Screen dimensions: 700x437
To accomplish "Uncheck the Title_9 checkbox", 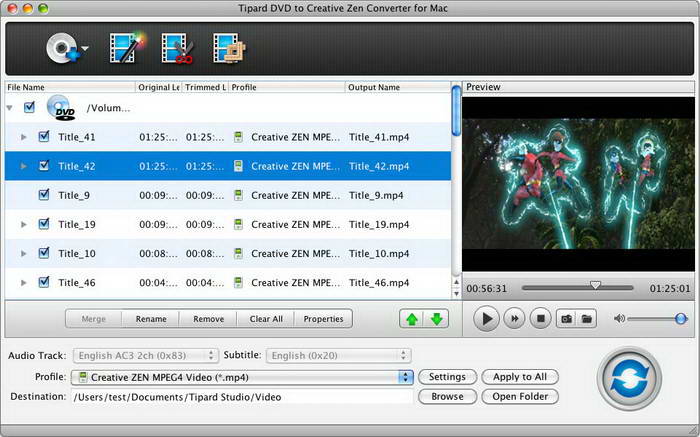I will [x=44, y=195].
